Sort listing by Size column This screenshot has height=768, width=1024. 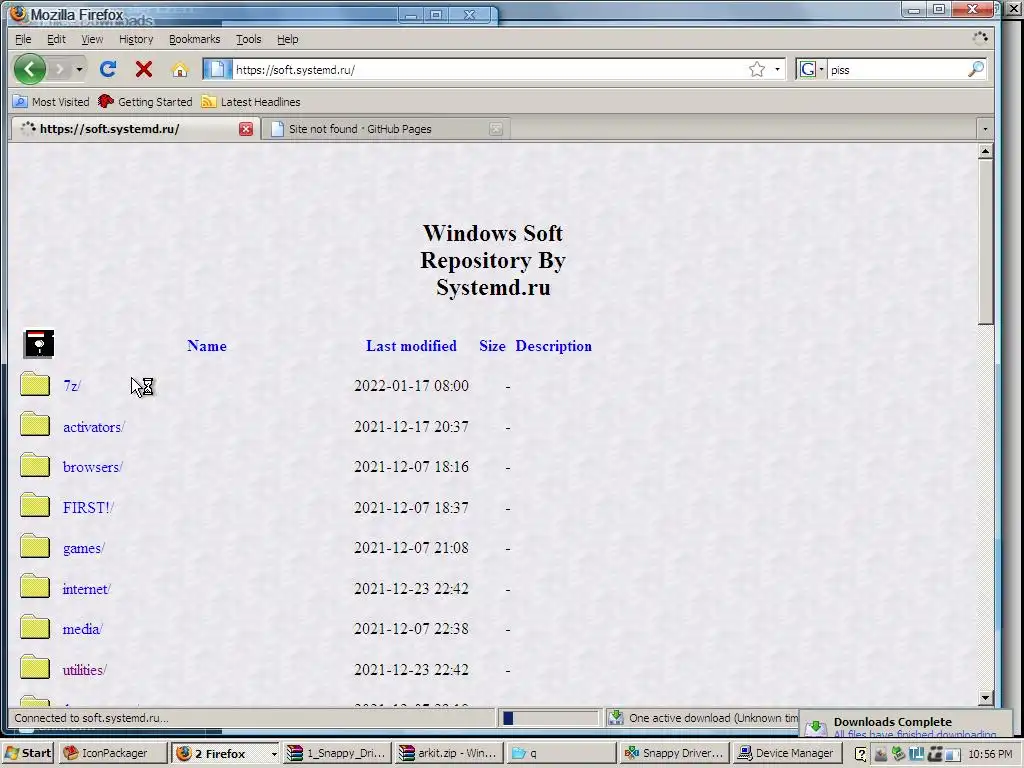point(492,346)
